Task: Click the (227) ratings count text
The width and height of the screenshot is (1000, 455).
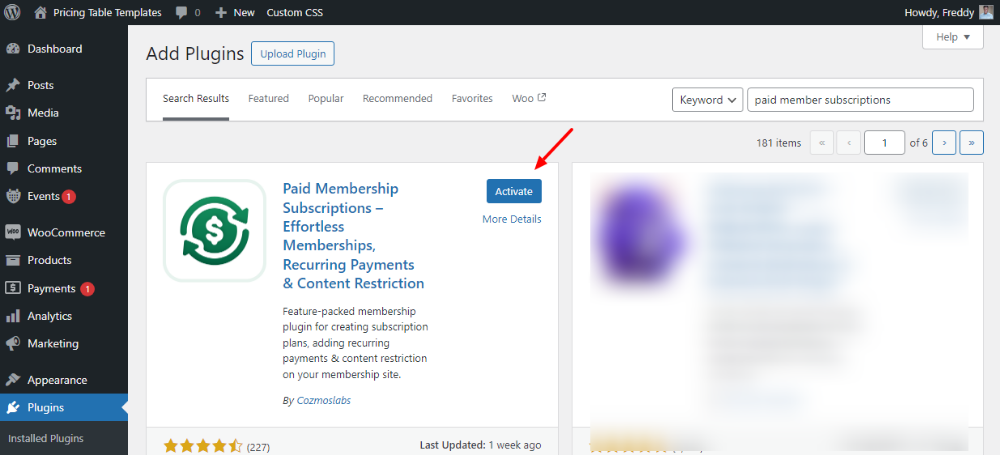Action: [258, 447]
